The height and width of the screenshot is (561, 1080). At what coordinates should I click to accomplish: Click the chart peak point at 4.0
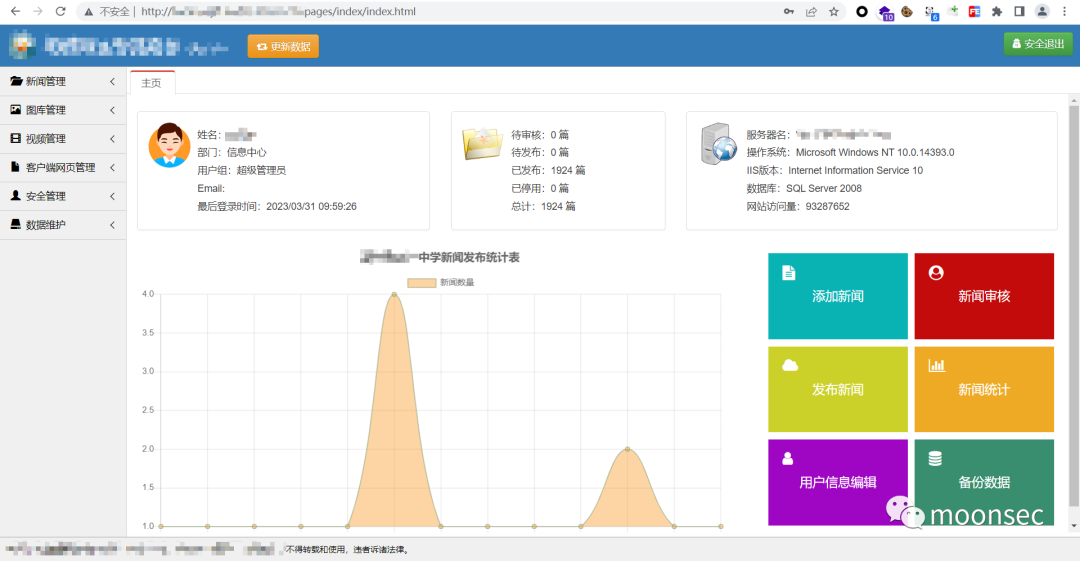click(394, 294)
